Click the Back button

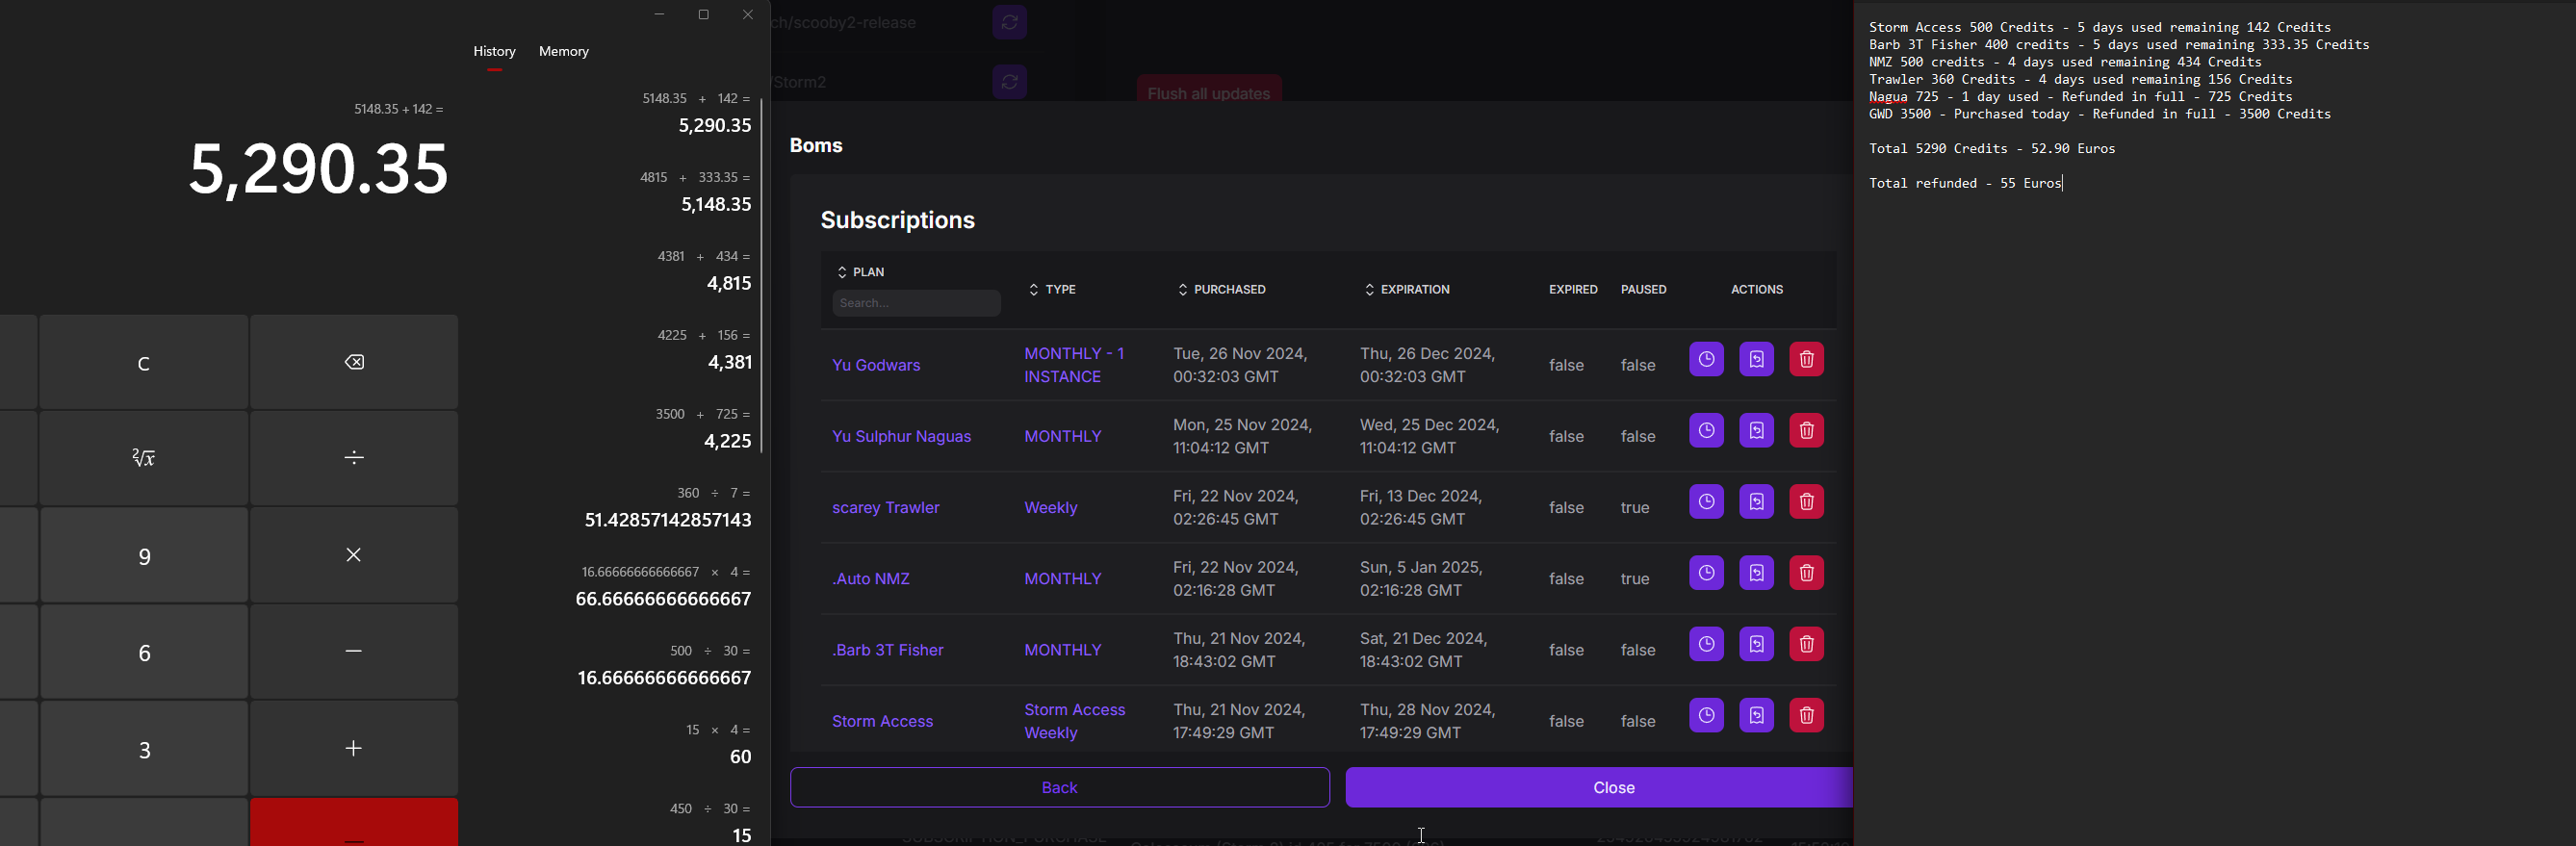pos(1060,788)
